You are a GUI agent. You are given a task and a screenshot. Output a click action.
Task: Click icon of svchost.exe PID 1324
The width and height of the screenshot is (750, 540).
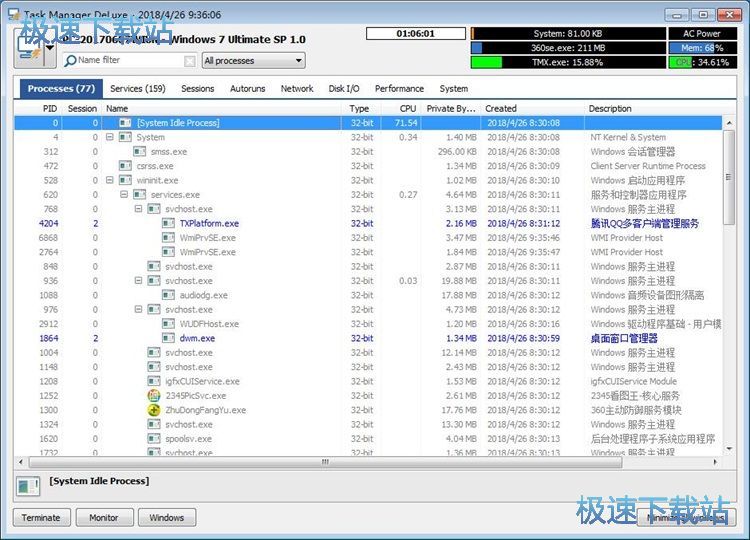click(154, 424)
